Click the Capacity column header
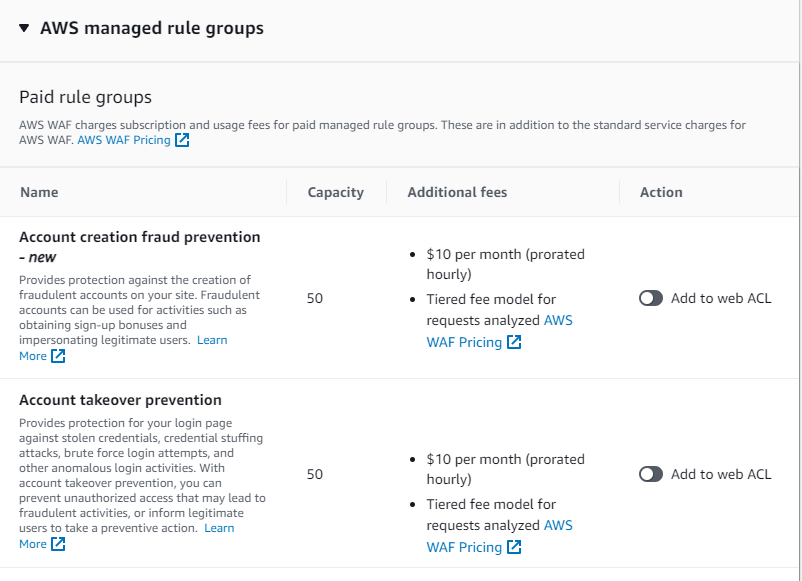802x581 pixels. coord(336,192)
